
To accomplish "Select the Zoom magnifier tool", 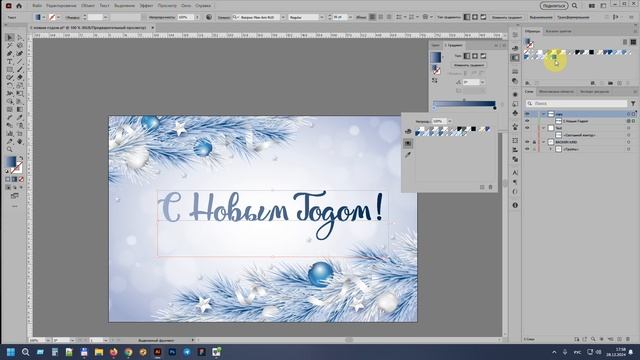I will pos(10,149).
